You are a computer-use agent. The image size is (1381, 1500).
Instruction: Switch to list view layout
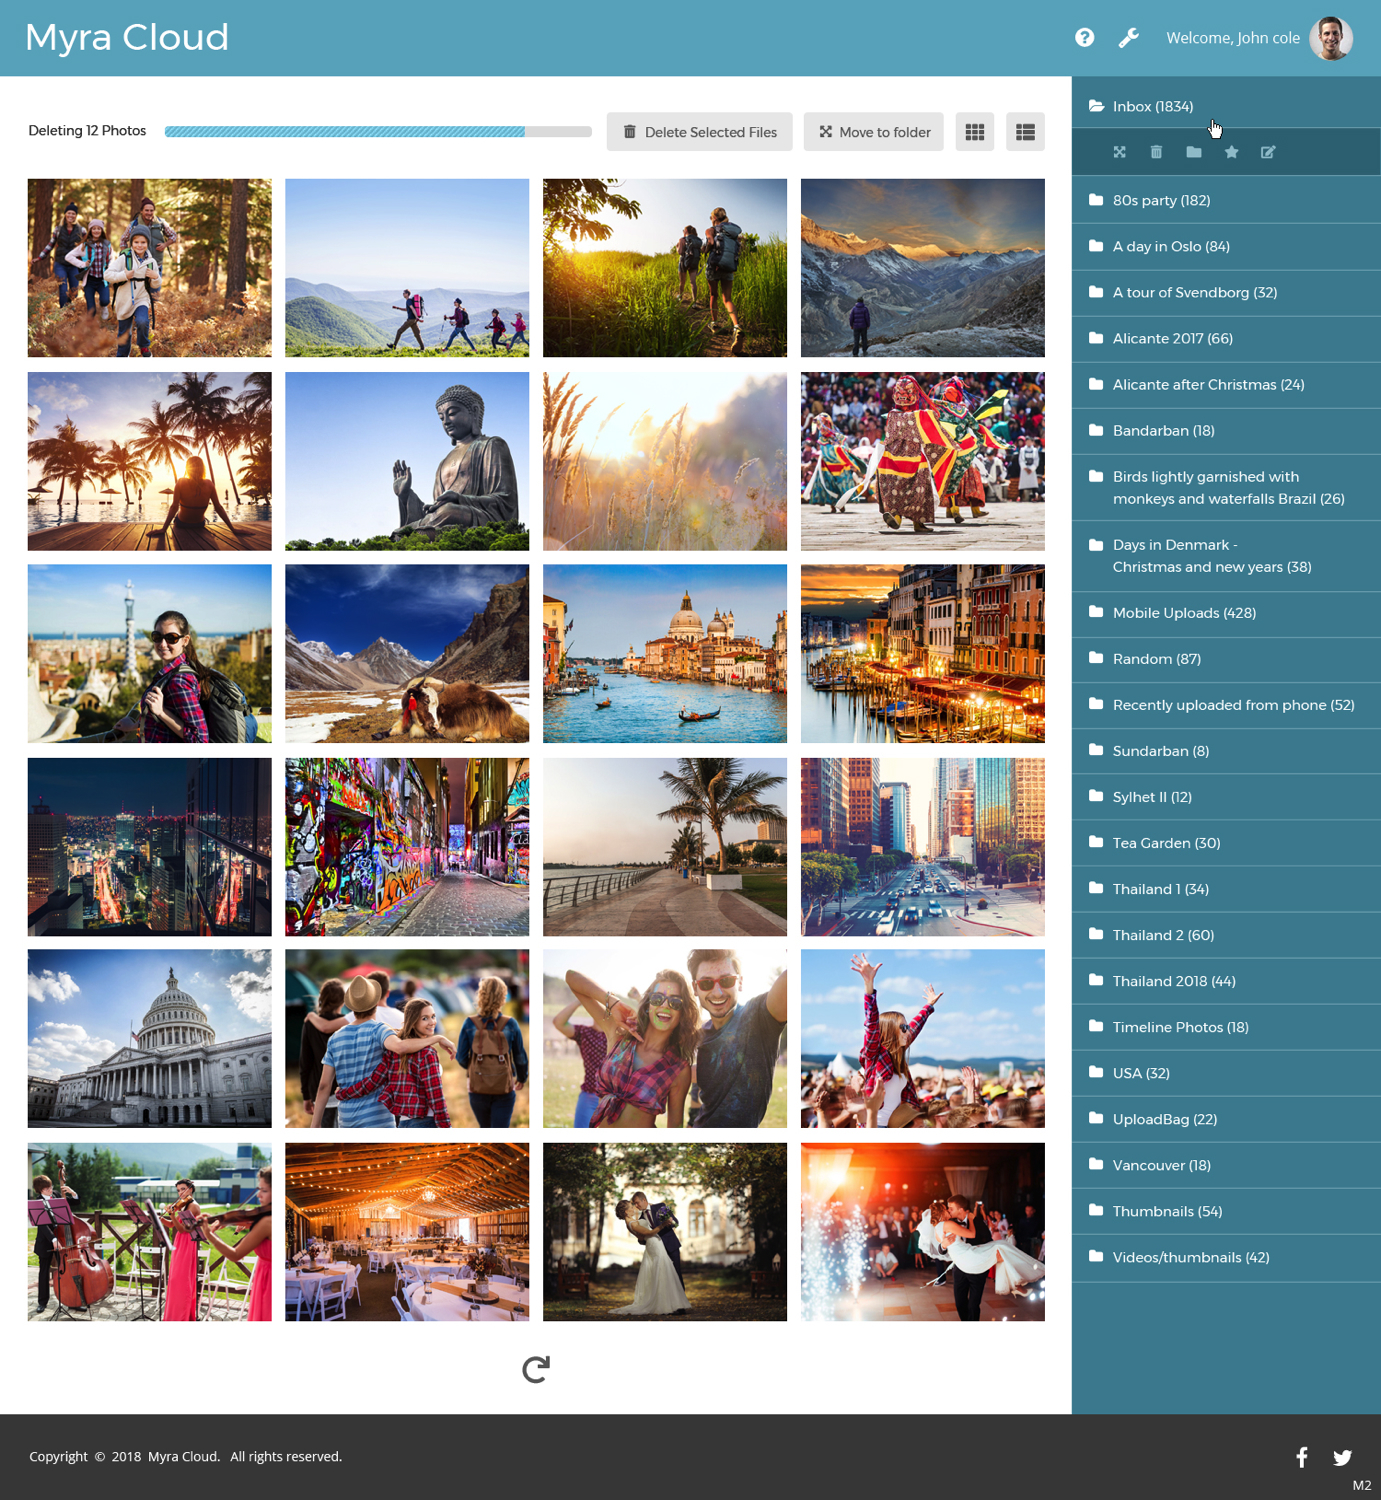tap(1024, 131)
